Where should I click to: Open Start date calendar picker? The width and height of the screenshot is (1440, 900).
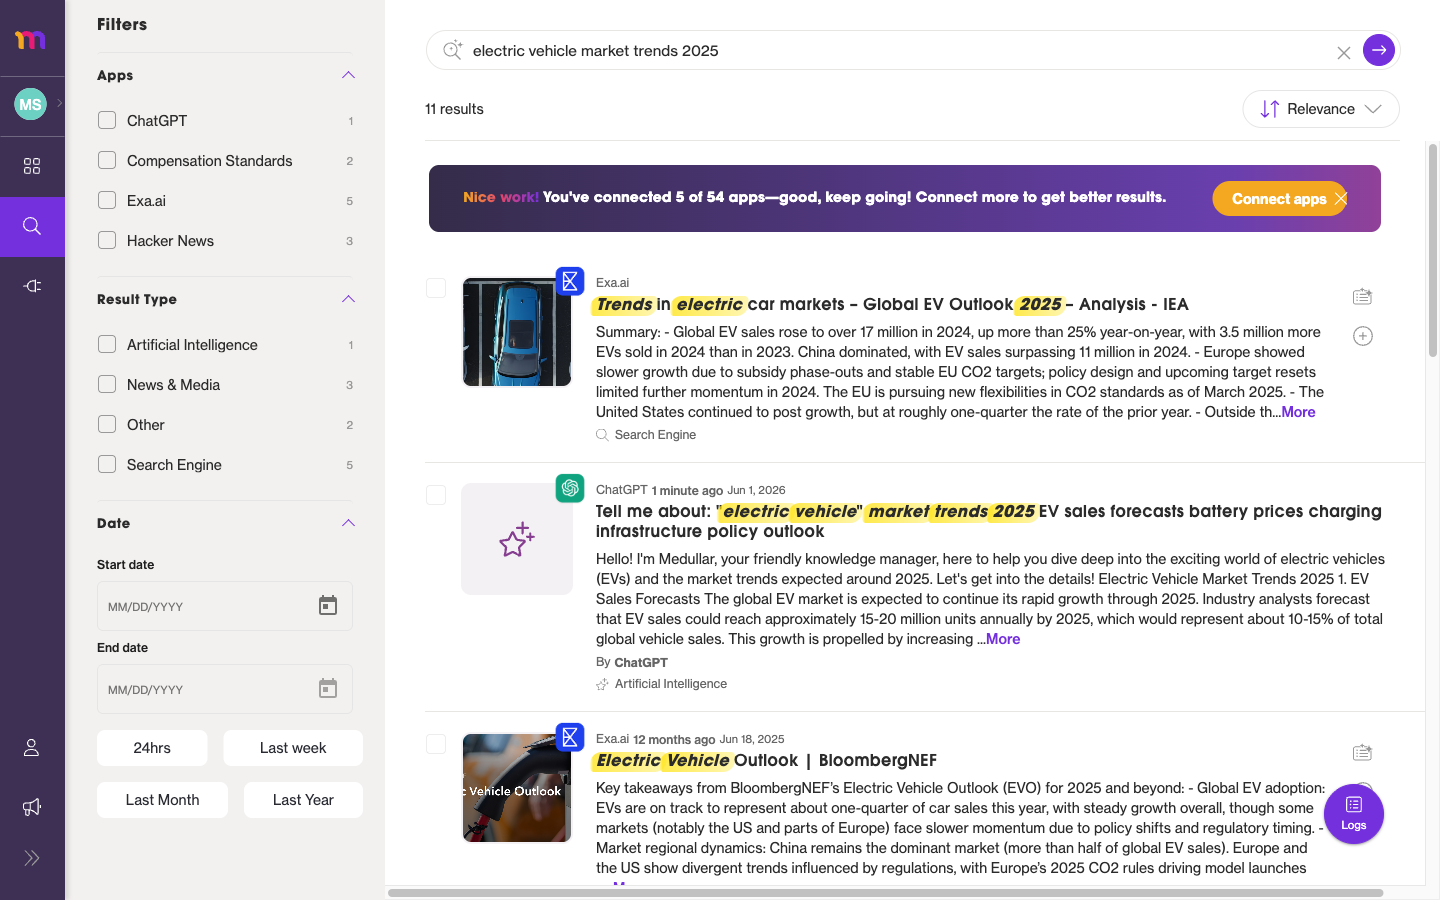point(328,606)
